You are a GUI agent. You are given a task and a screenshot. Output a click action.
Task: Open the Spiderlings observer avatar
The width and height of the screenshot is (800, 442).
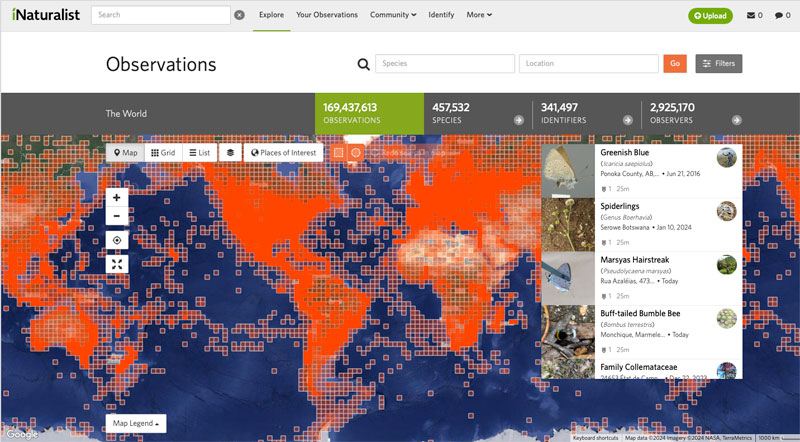pyautogui.click(x=727, y=211)
